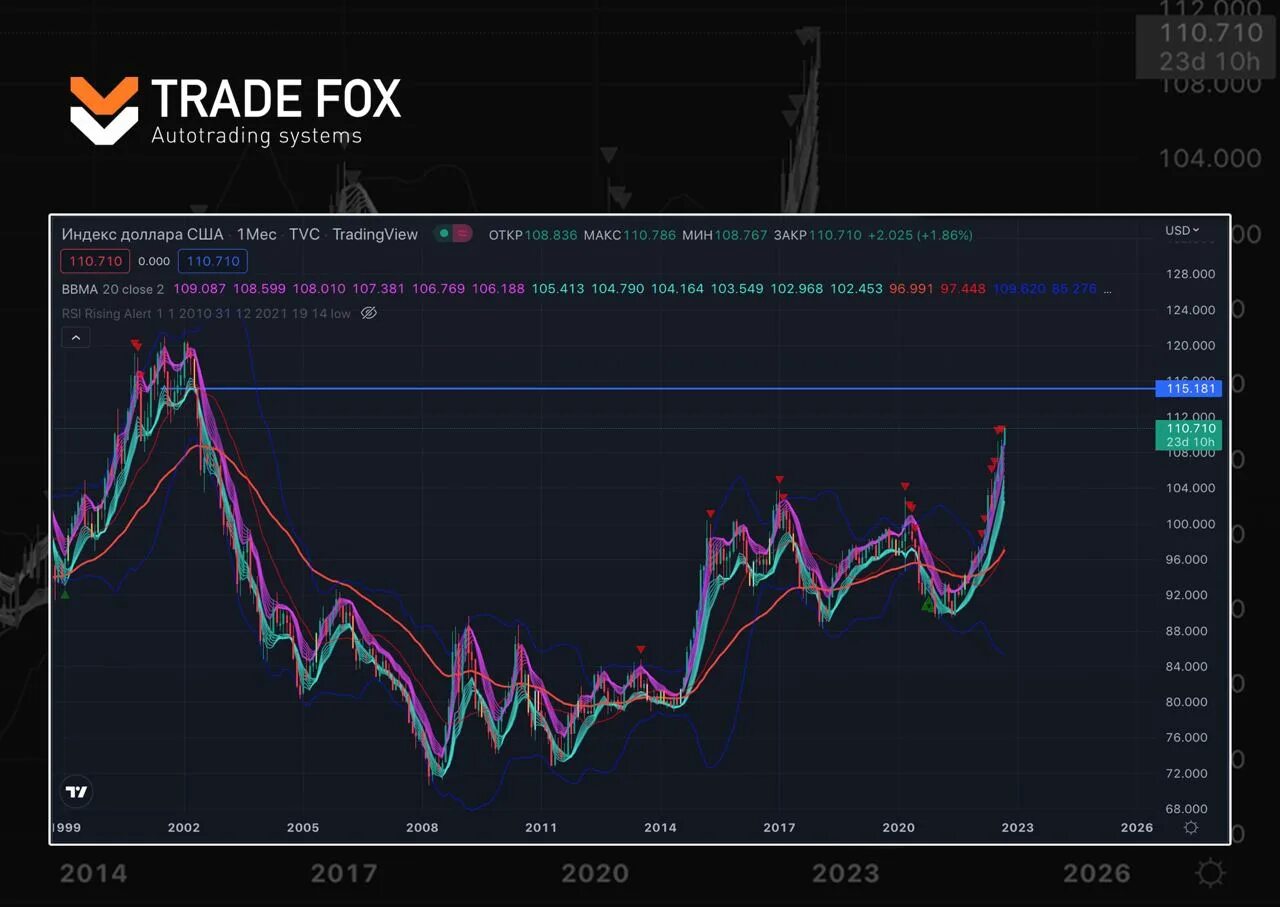
Task: Toggle the market status switch next to TradingView
Action: click(453, 234)
